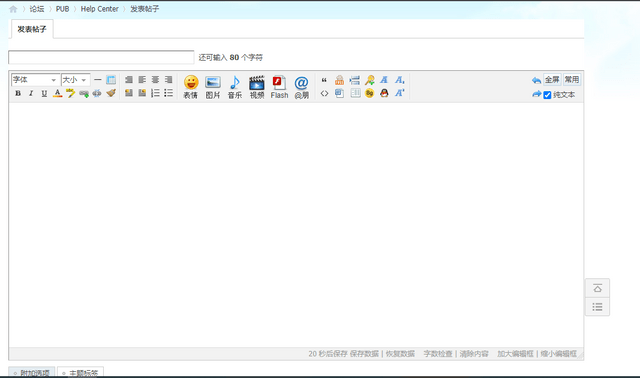
Task: Center align the text
Action: 156,80
